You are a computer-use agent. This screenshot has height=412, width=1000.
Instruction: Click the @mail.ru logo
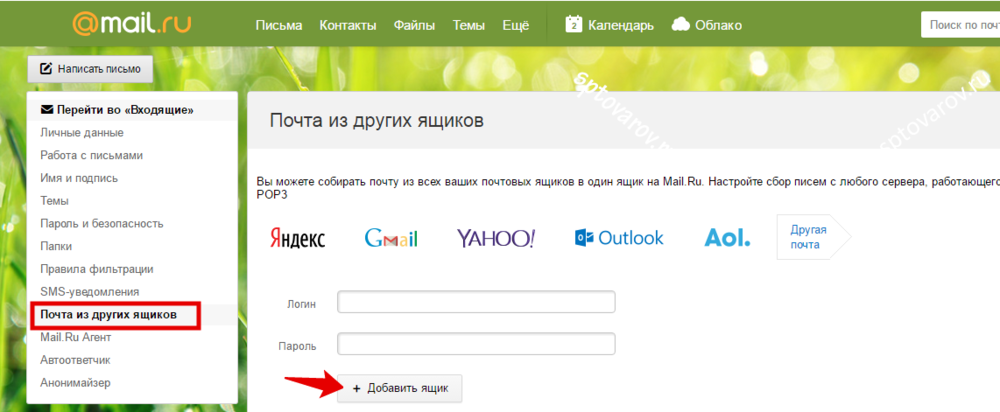coord(132,24)
